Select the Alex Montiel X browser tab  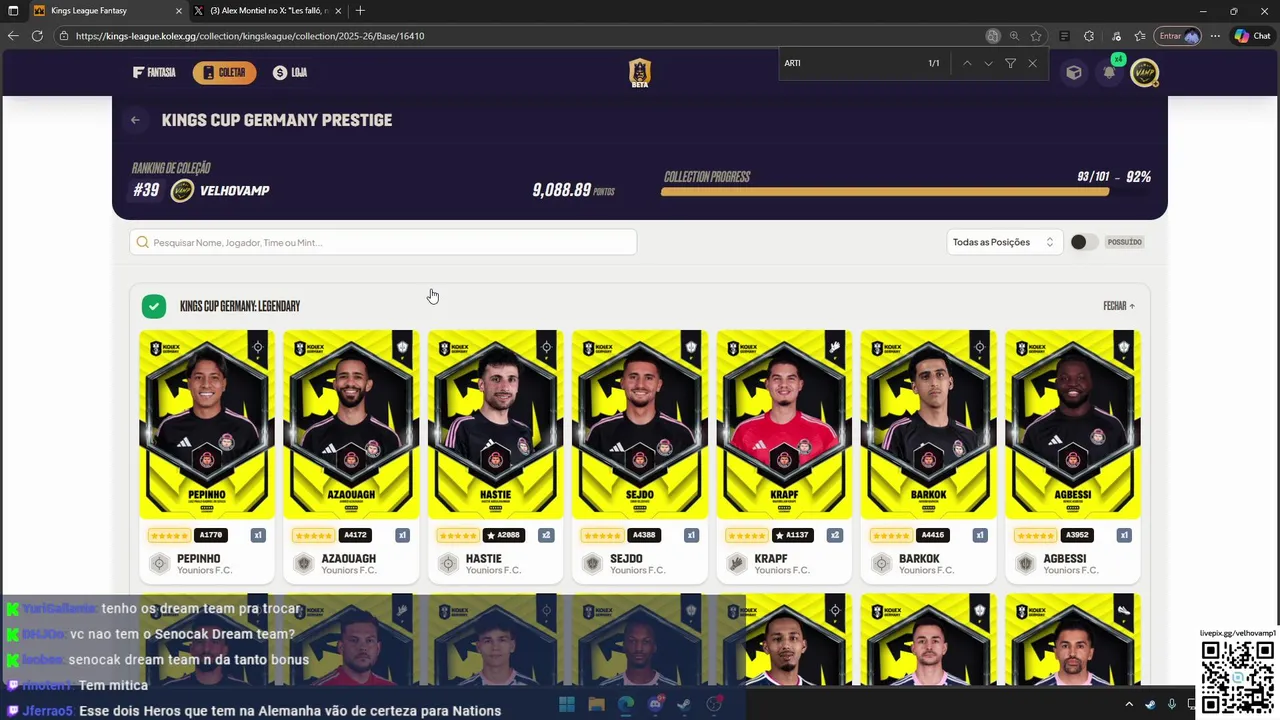268,11
